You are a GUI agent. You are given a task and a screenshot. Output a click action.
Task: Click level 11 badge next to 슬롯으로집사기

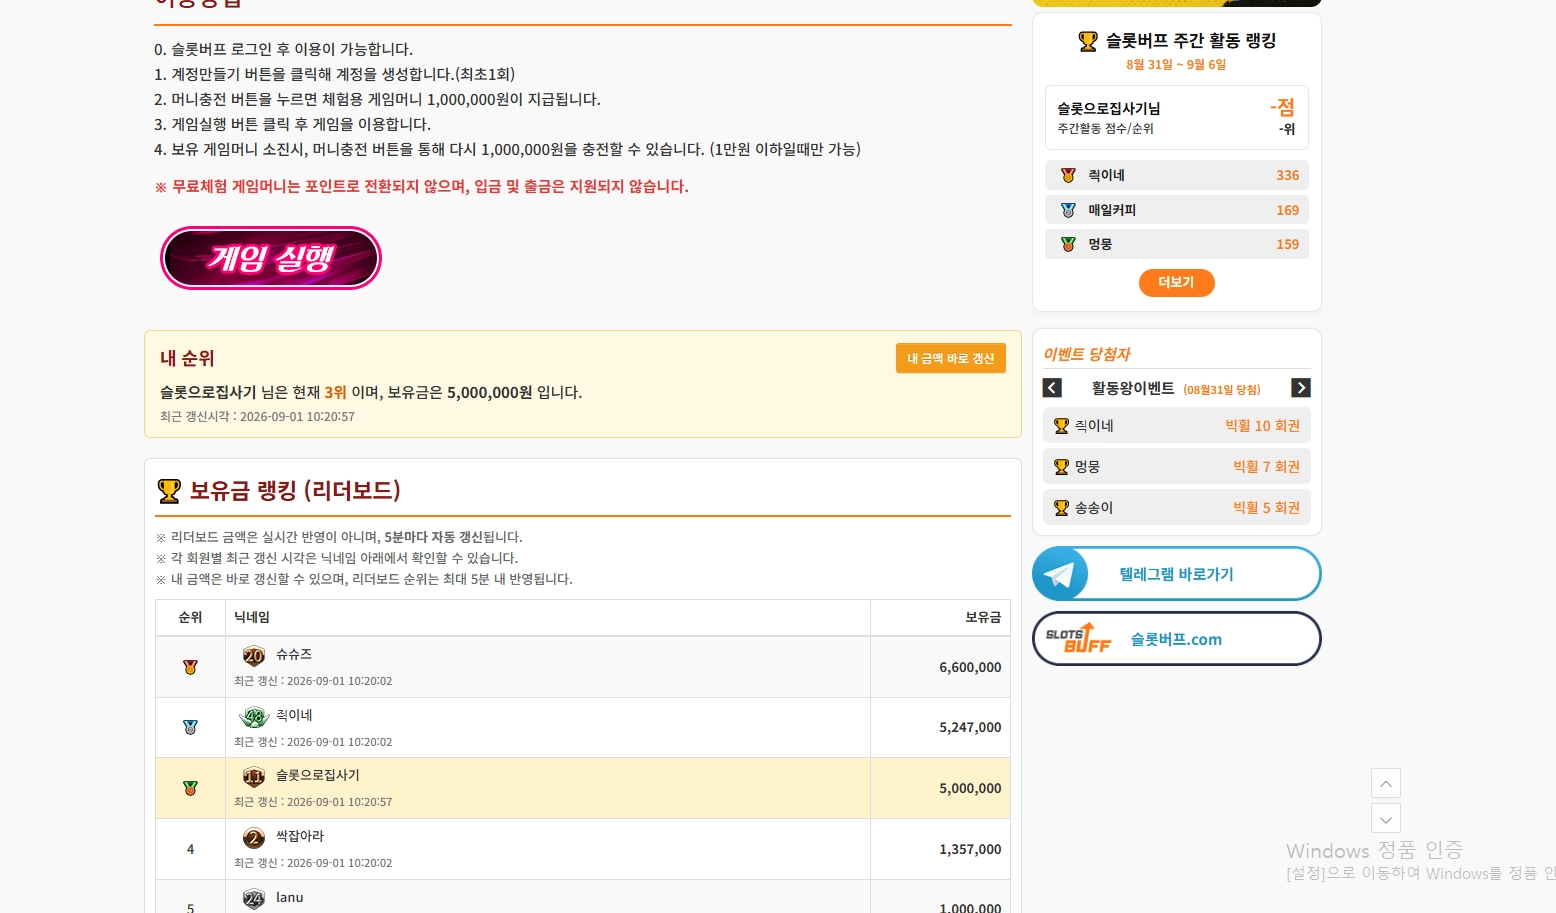tap(254, 777)
